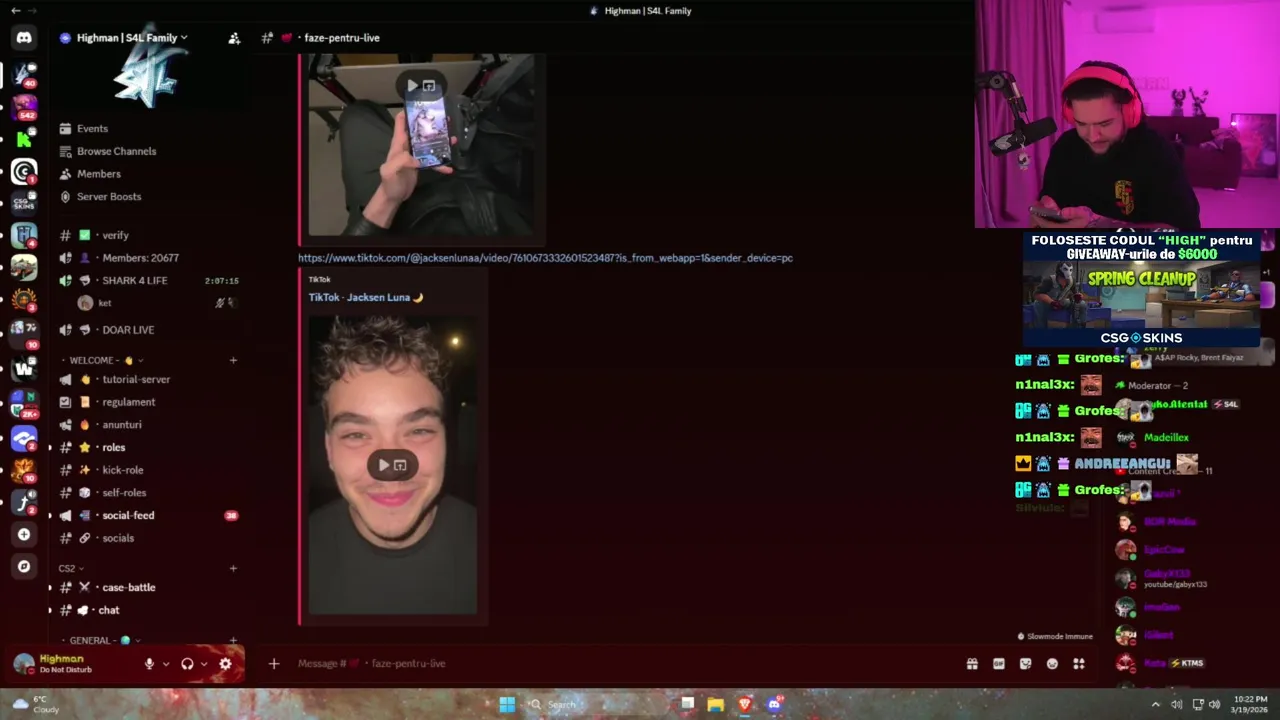Viewport: 1280px width, 720px height.
Task: Open Discord icon in taskbar
Action: click(x=774, y=704)
